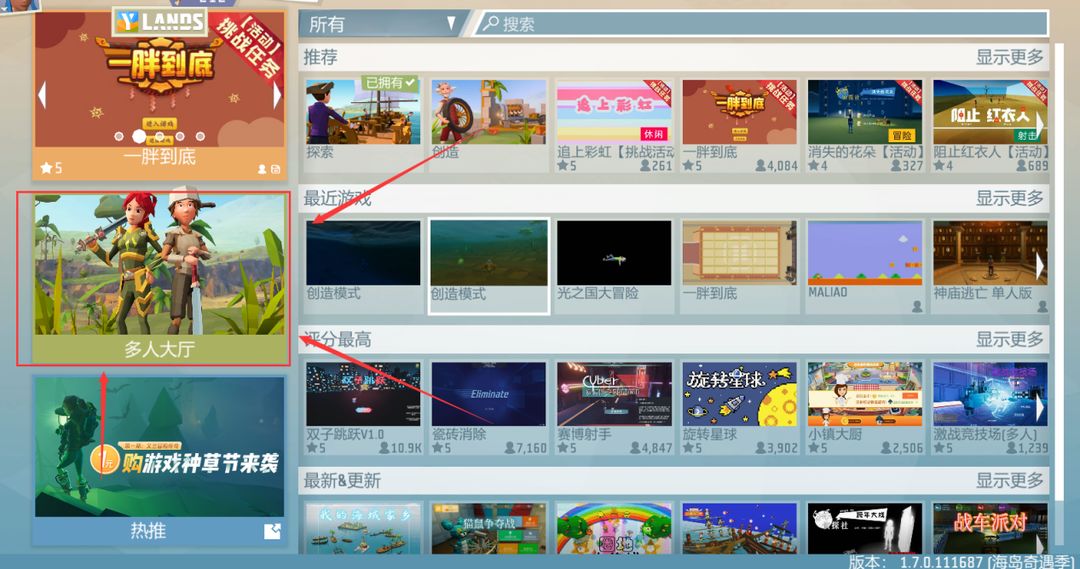The width and height of the screenshot is (1080, 569).
Task: Show more in the 最近游戏 section
Action: (x=1009, y=198)
